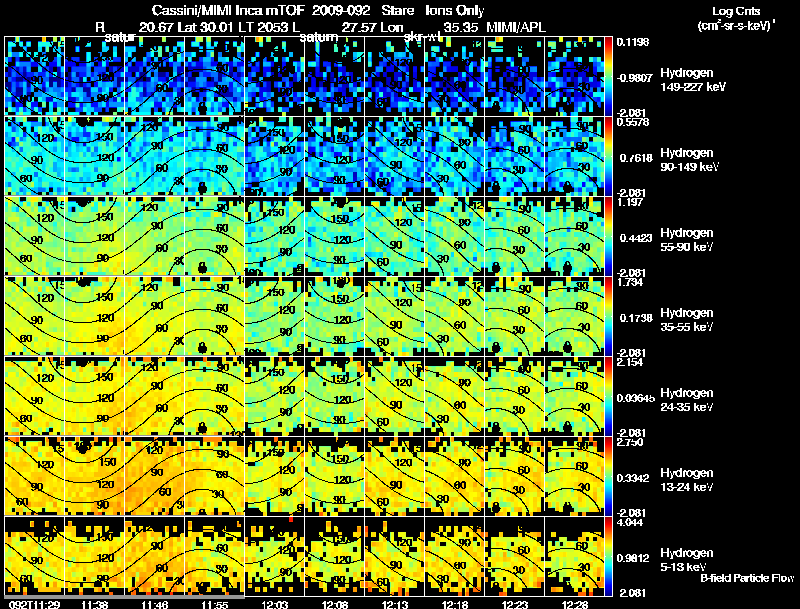Click the color bar beside 149-227 keV row

(x=608, y=77)
